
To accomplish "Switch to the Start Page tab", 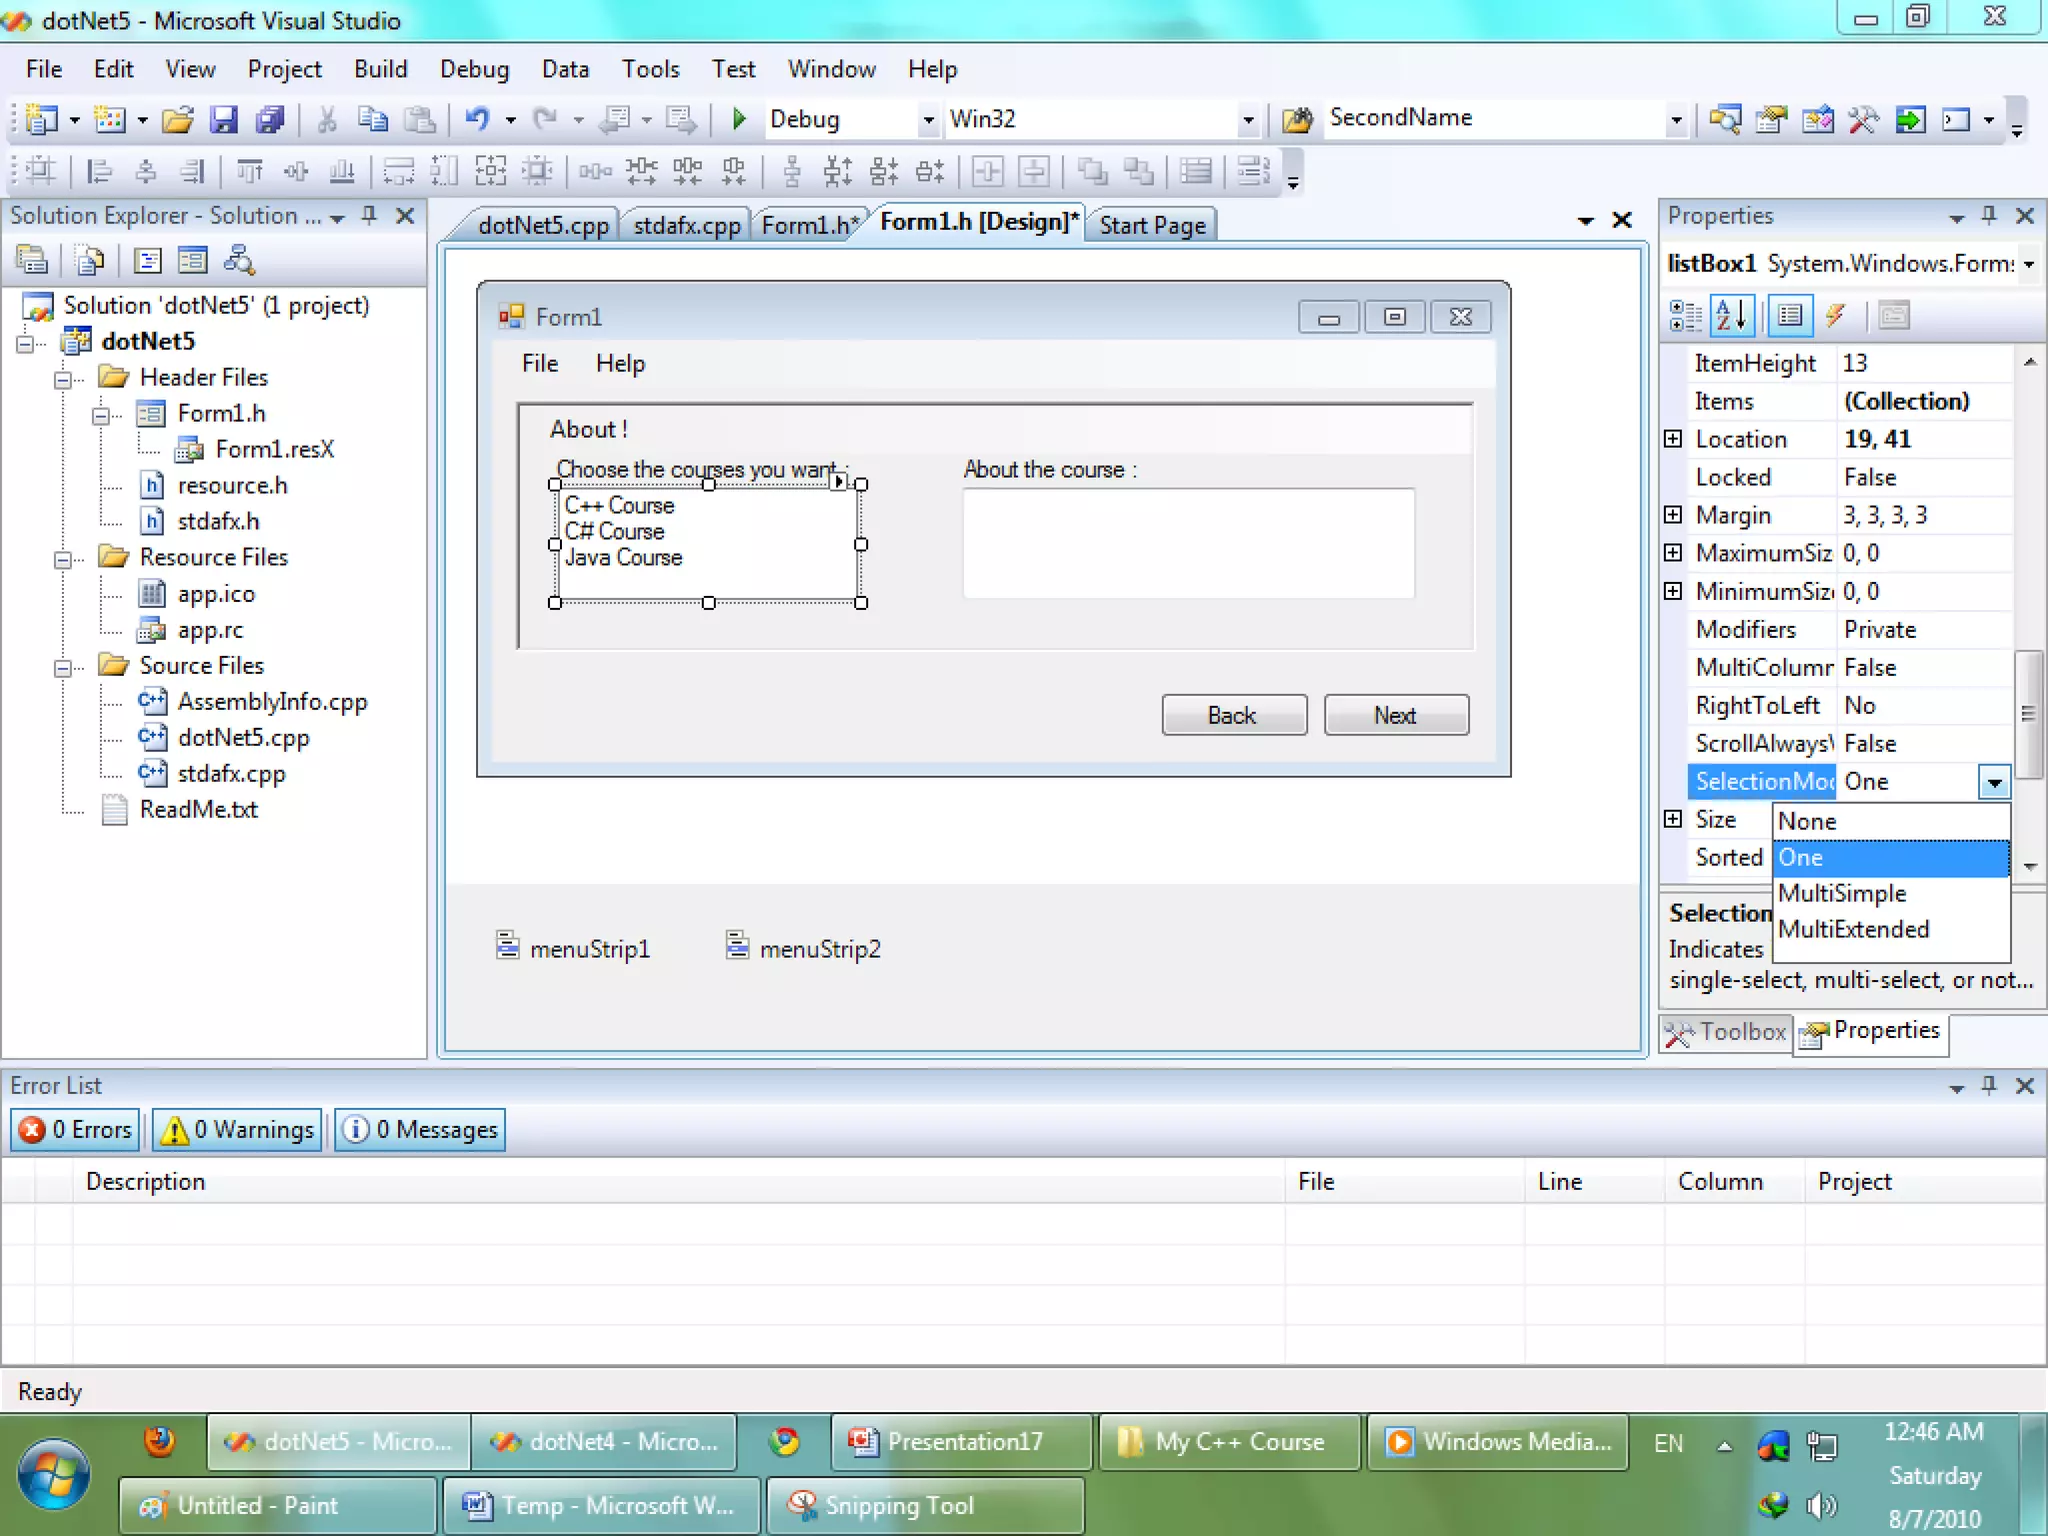I will click(1152, 225).
